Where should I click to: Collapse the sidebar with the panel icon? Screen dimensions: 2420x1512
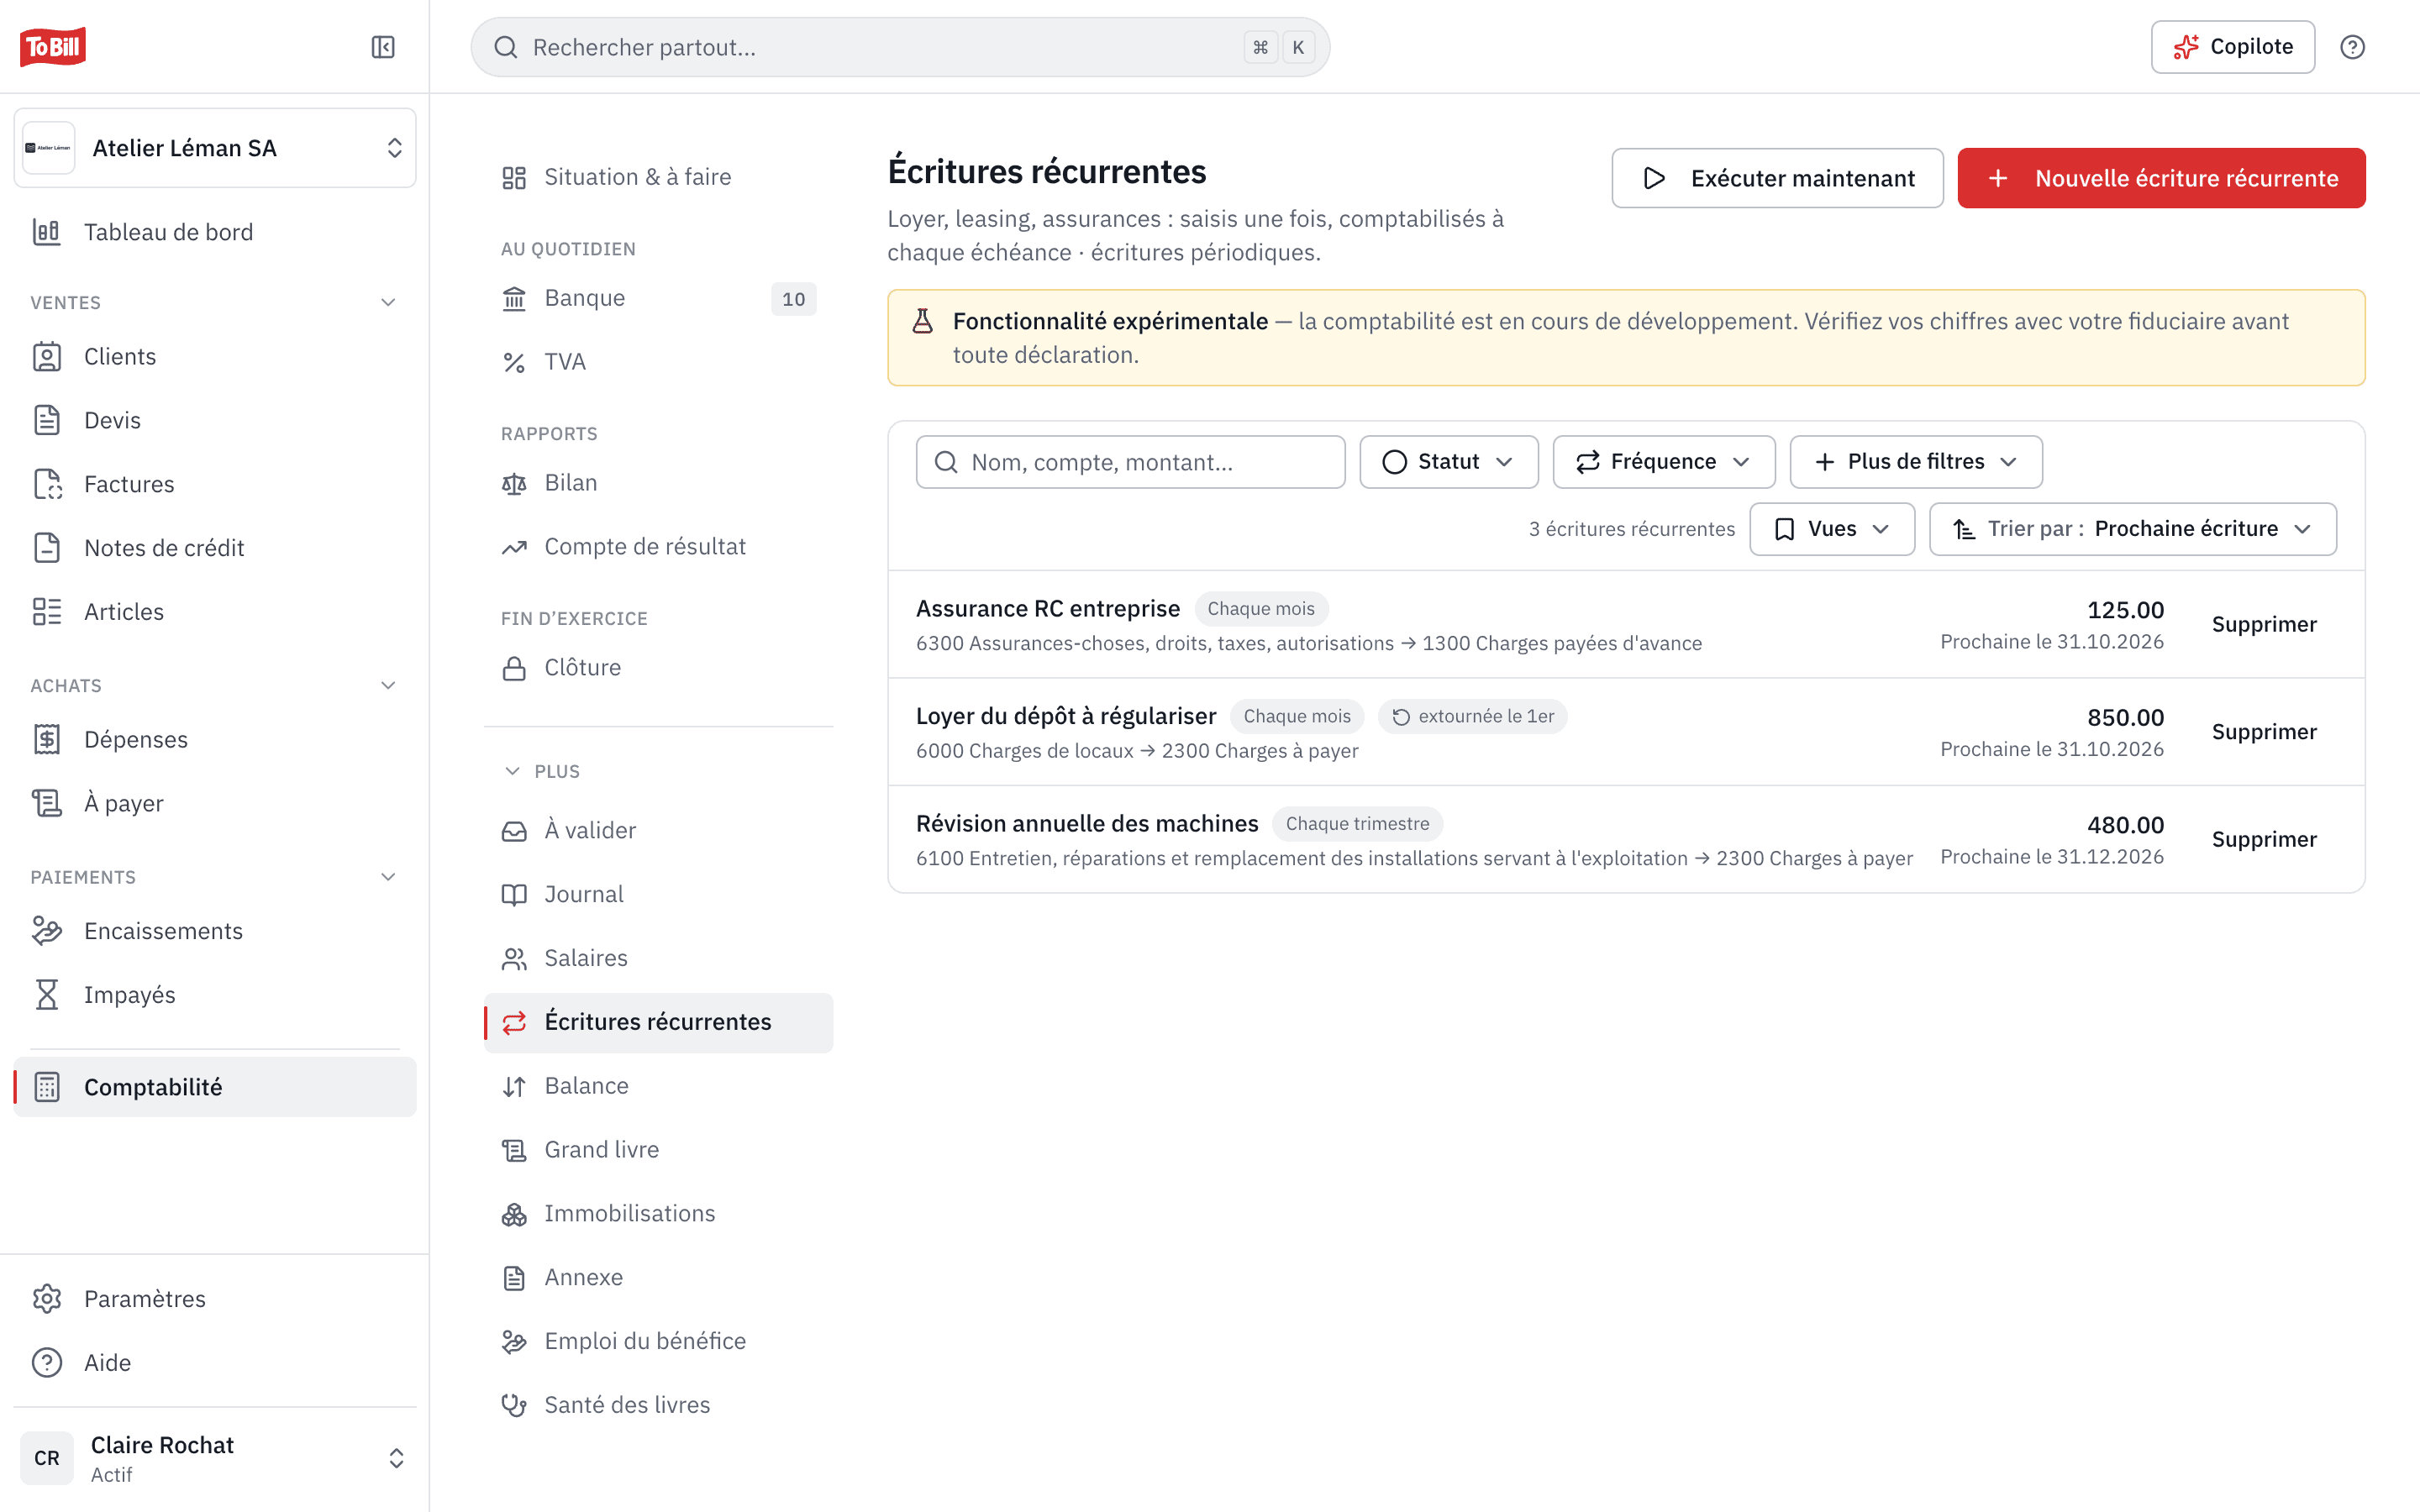coord(383,47)
